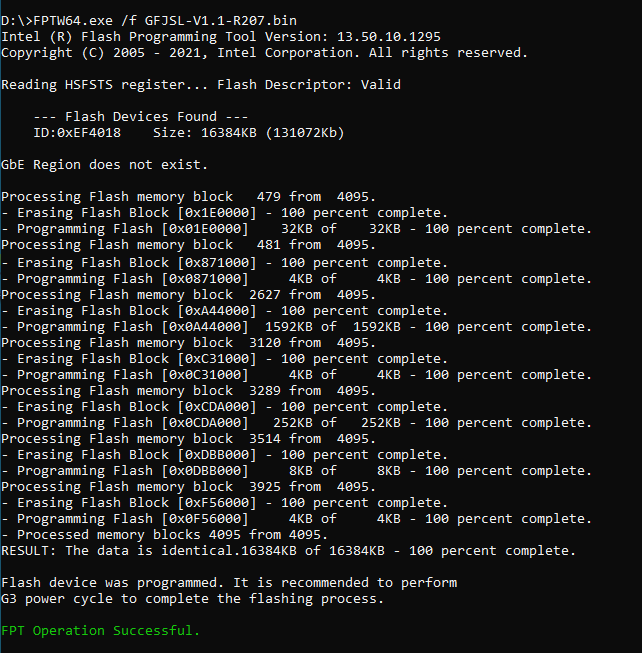Click the Flash Programming Tool version number 13.50.10.1295
642x653 pixels.
coord(388,37)
